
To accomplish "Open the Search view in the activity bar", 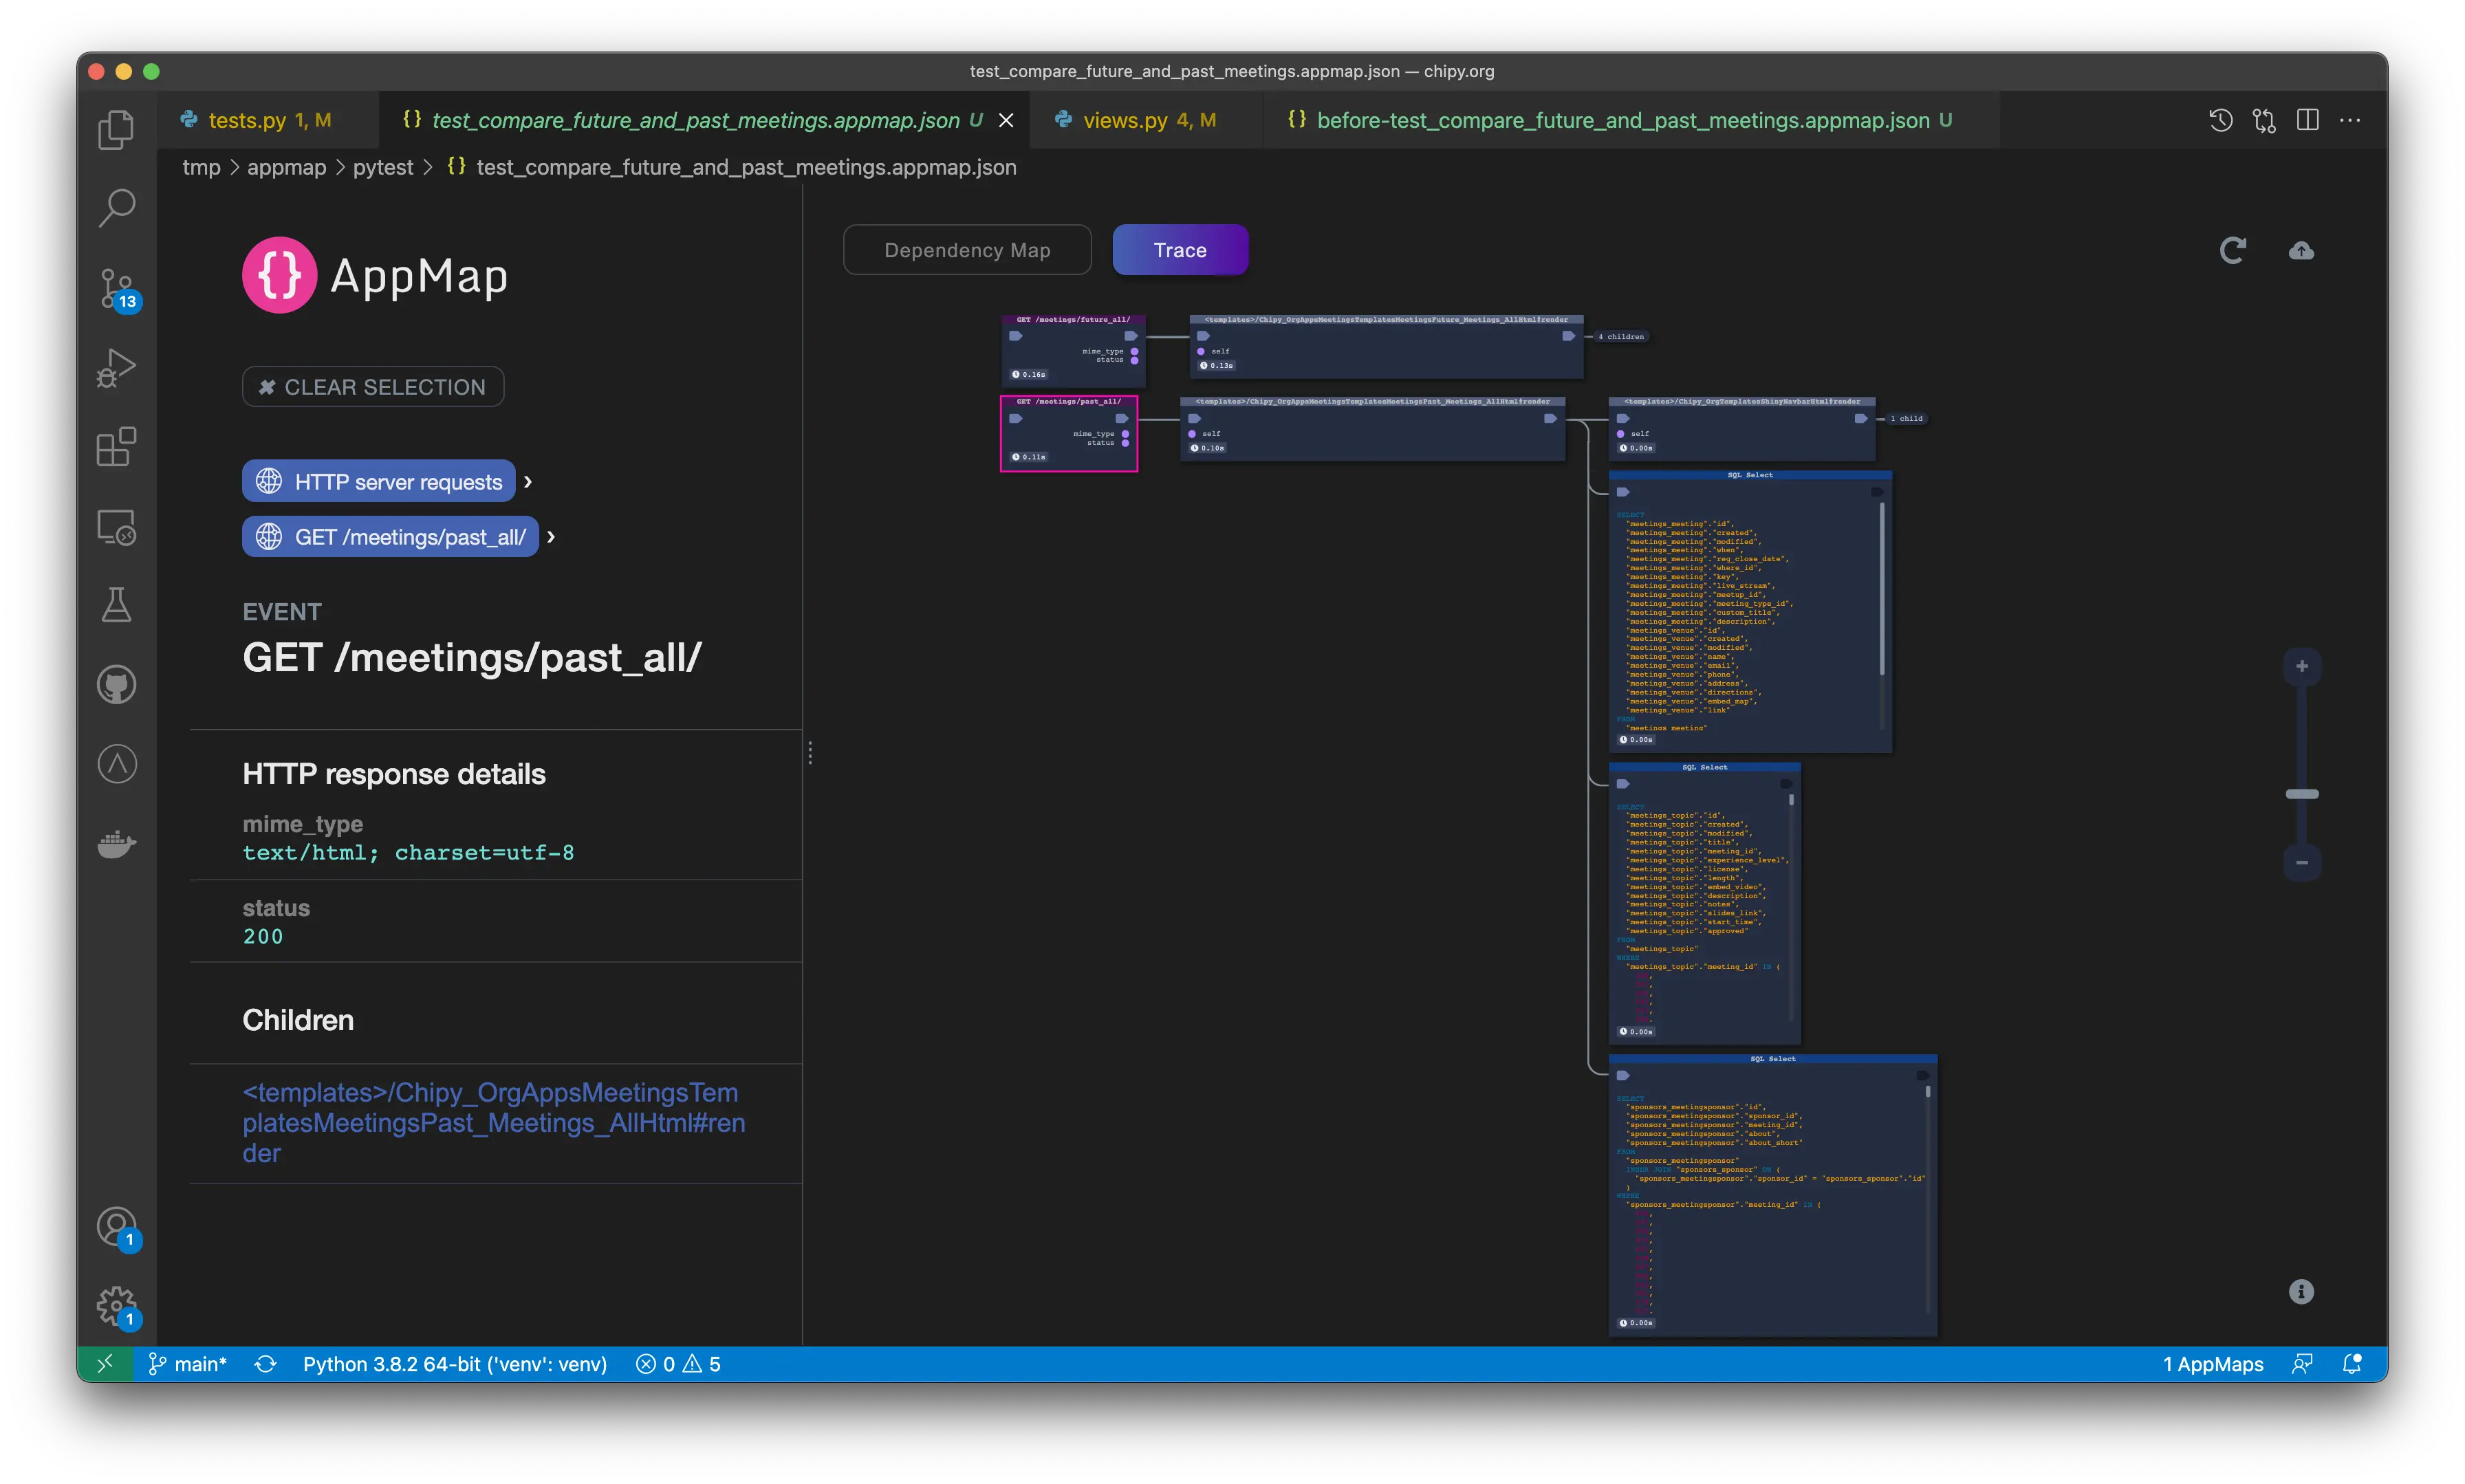I will (116, 208).
